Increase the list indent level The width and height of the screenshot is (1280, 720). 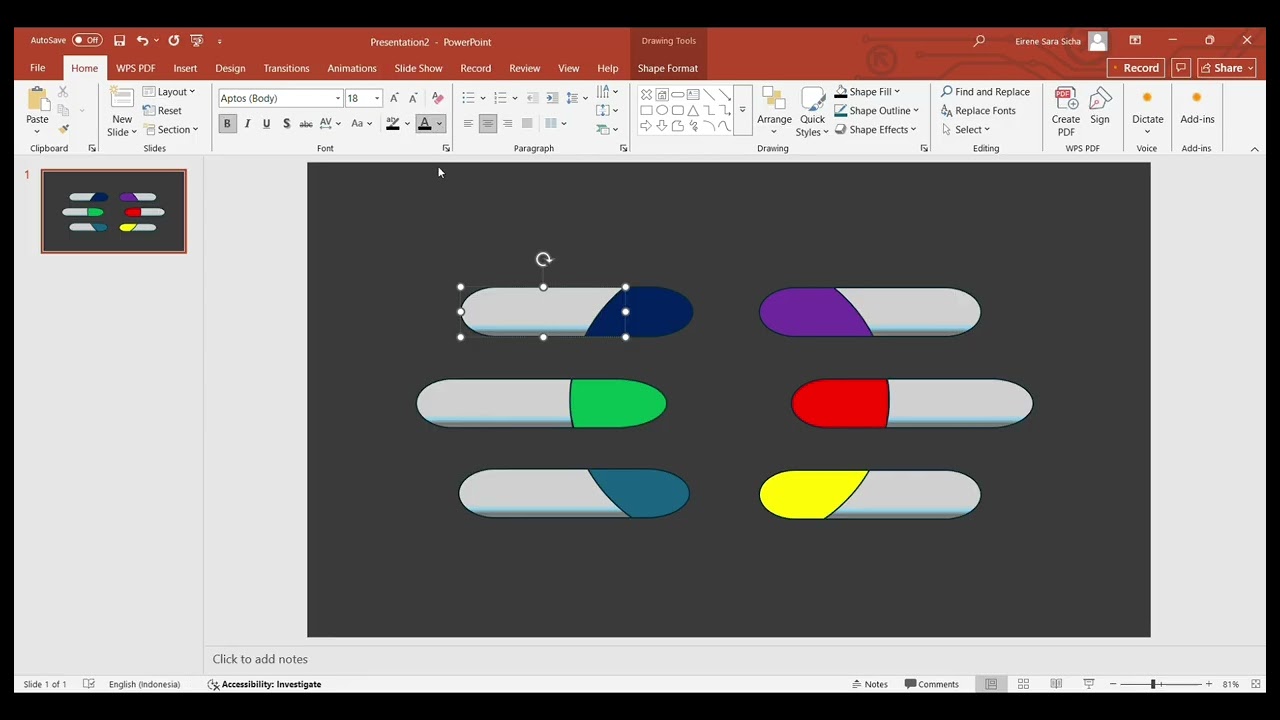click(551, 98)
